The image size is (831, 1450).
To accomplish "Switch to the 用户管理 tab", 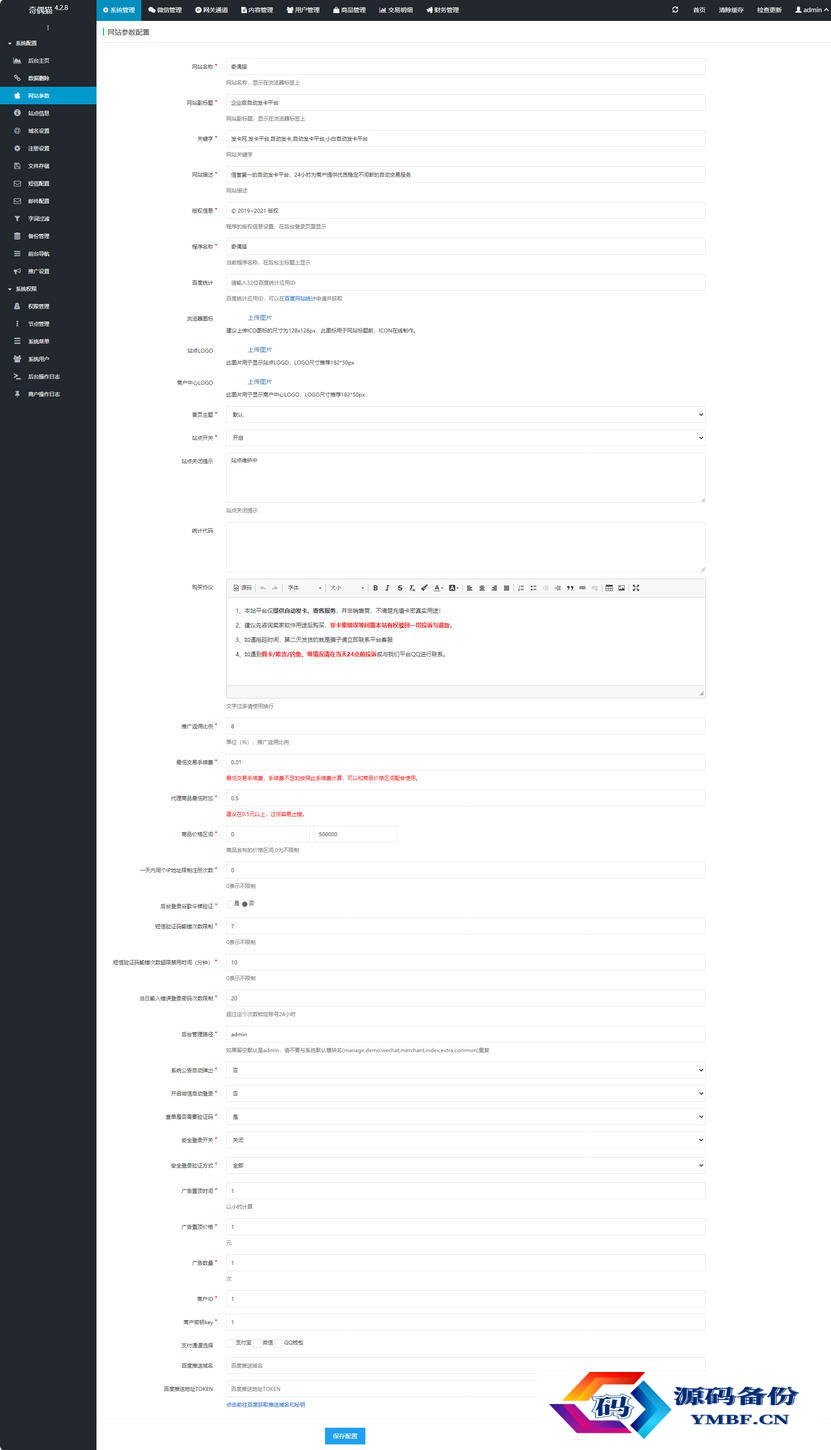I will [x=303, y=9].
